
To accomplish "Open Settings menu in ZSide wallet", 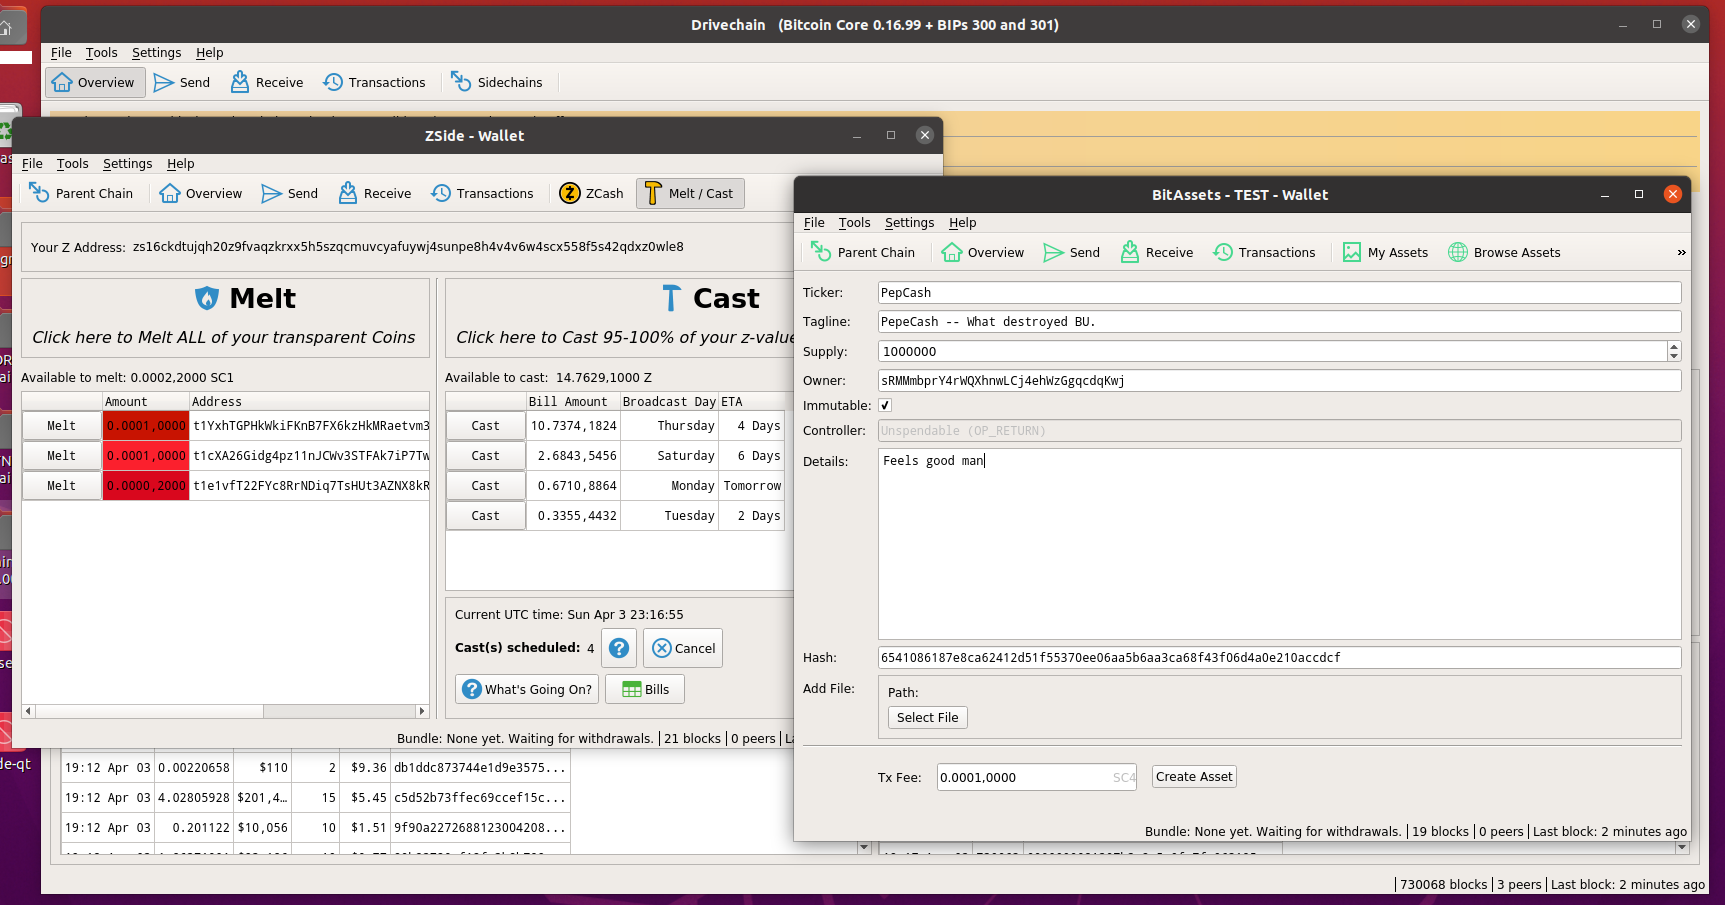I will [x=128, y=163].
